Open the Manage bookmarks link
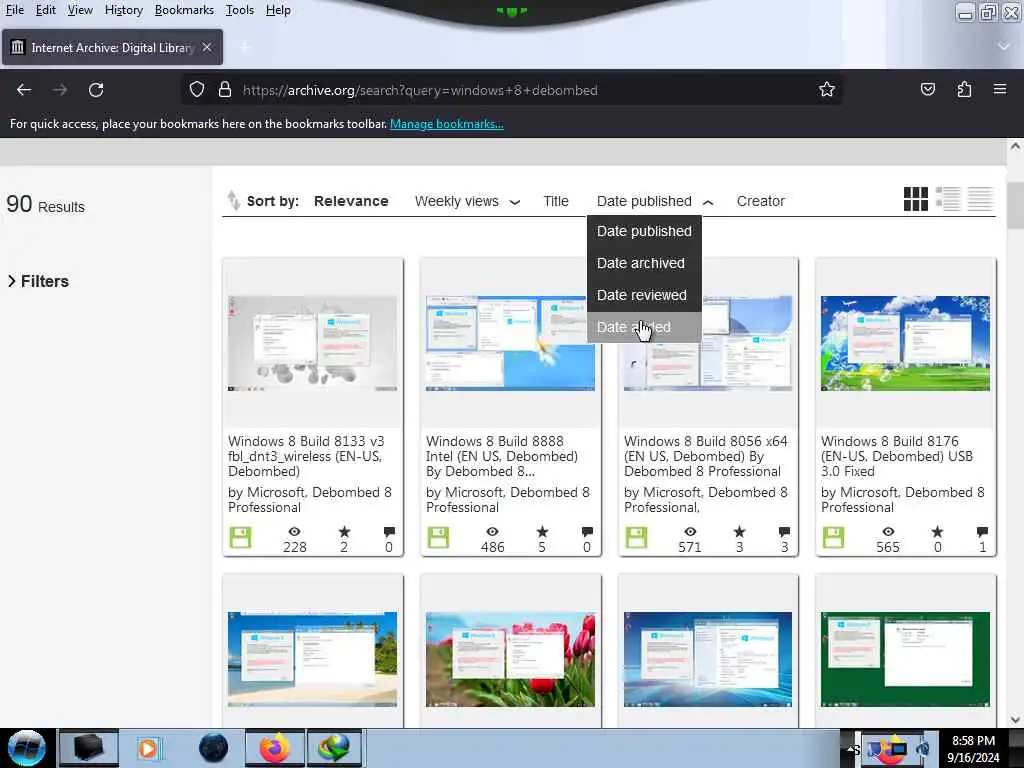This screenshot has height=768, width=1024. click(447, 124)
